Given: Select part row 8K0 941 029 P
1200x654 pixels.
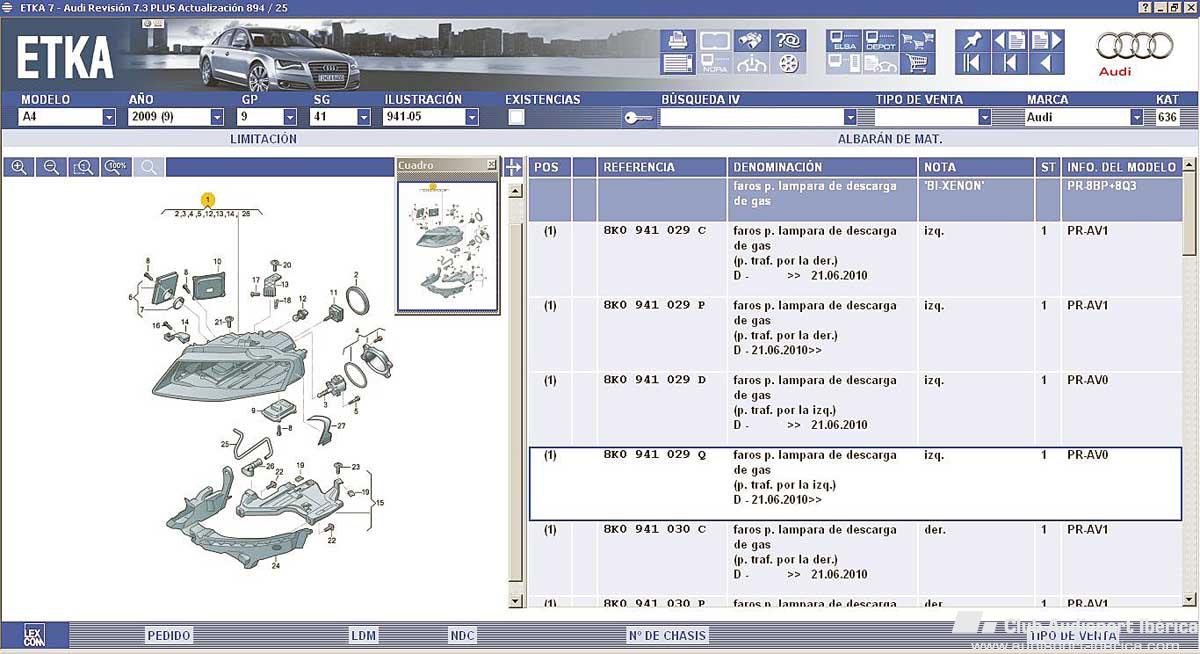Looking at the screenshot, I should [855, 333].
